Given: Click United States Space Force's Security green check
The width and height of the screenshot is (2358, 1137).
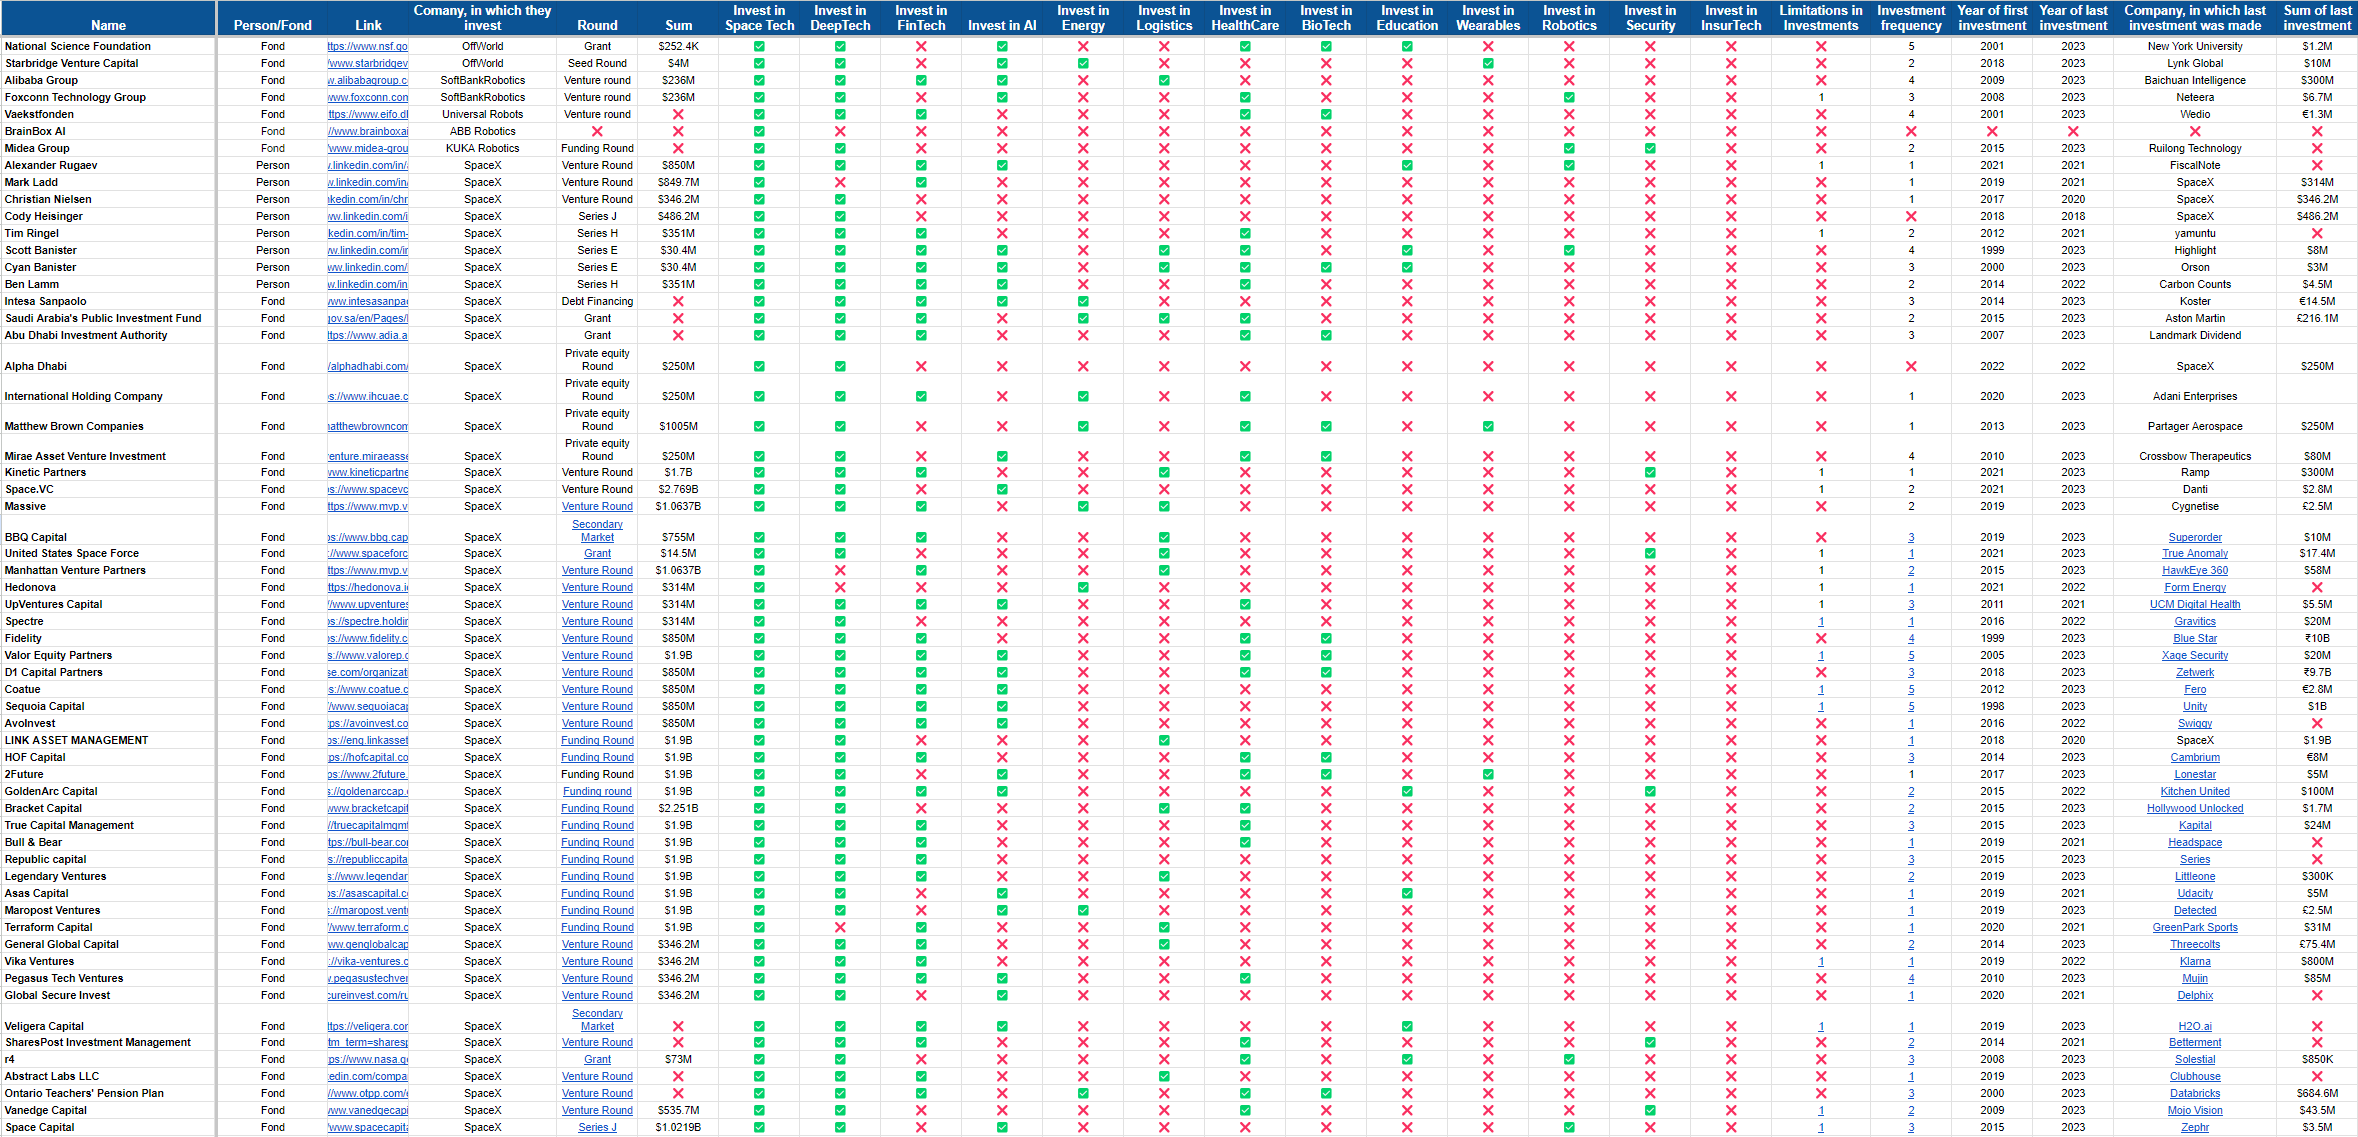Looking at the screenshot, I should coord(1650,553).
